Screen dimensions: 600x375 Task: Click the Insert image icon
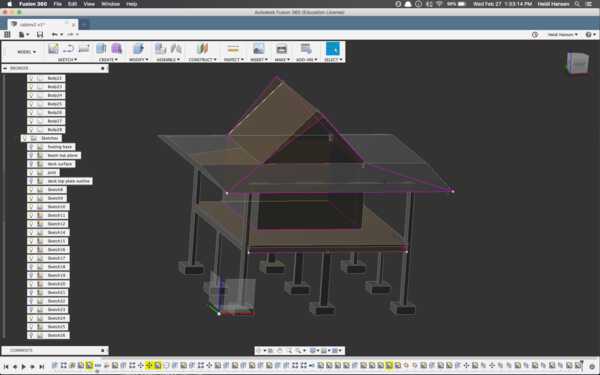(259, 49)
